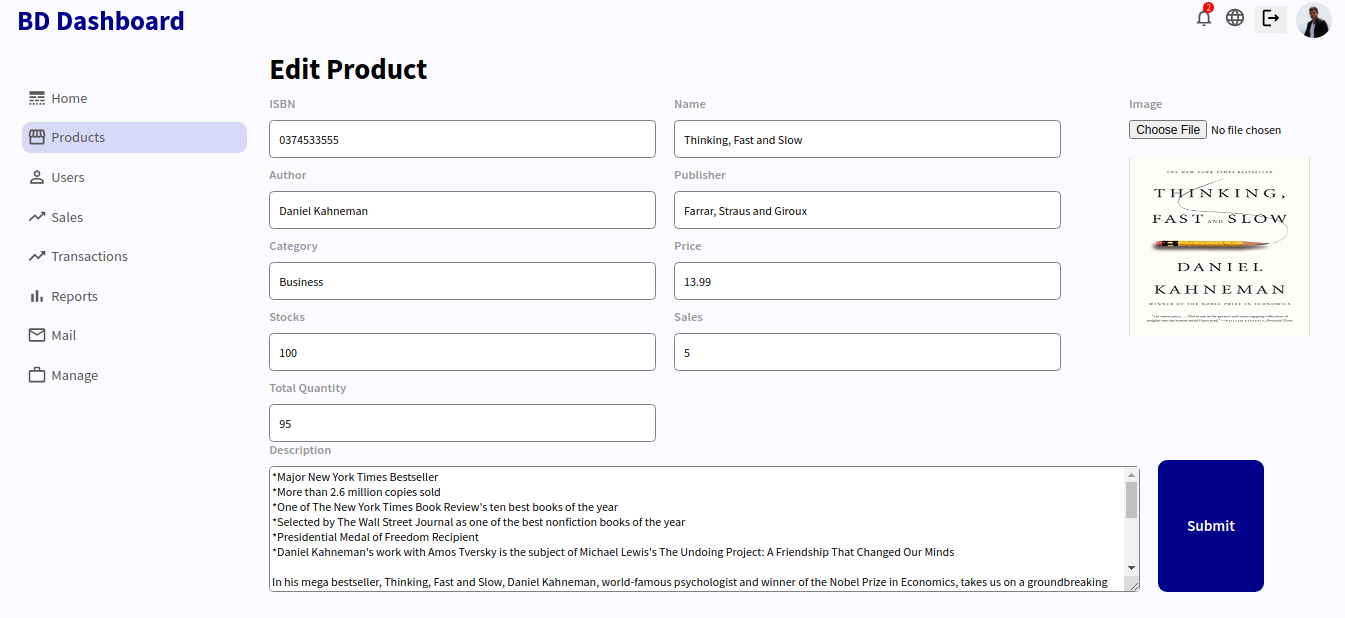Click the globe language icon
Screen dimensions: 1345x618
[x=1235, y=17]
